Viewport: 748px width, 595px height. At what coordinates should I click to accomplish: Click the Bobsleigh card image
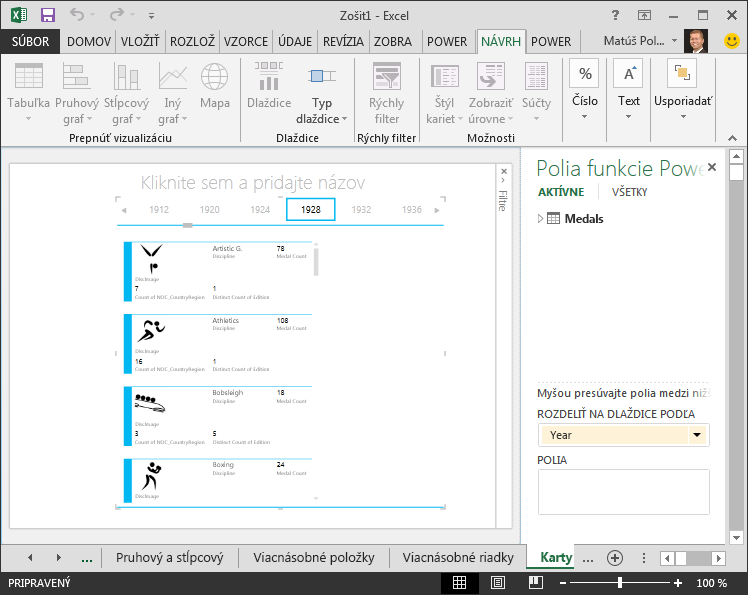coord(150,403)
